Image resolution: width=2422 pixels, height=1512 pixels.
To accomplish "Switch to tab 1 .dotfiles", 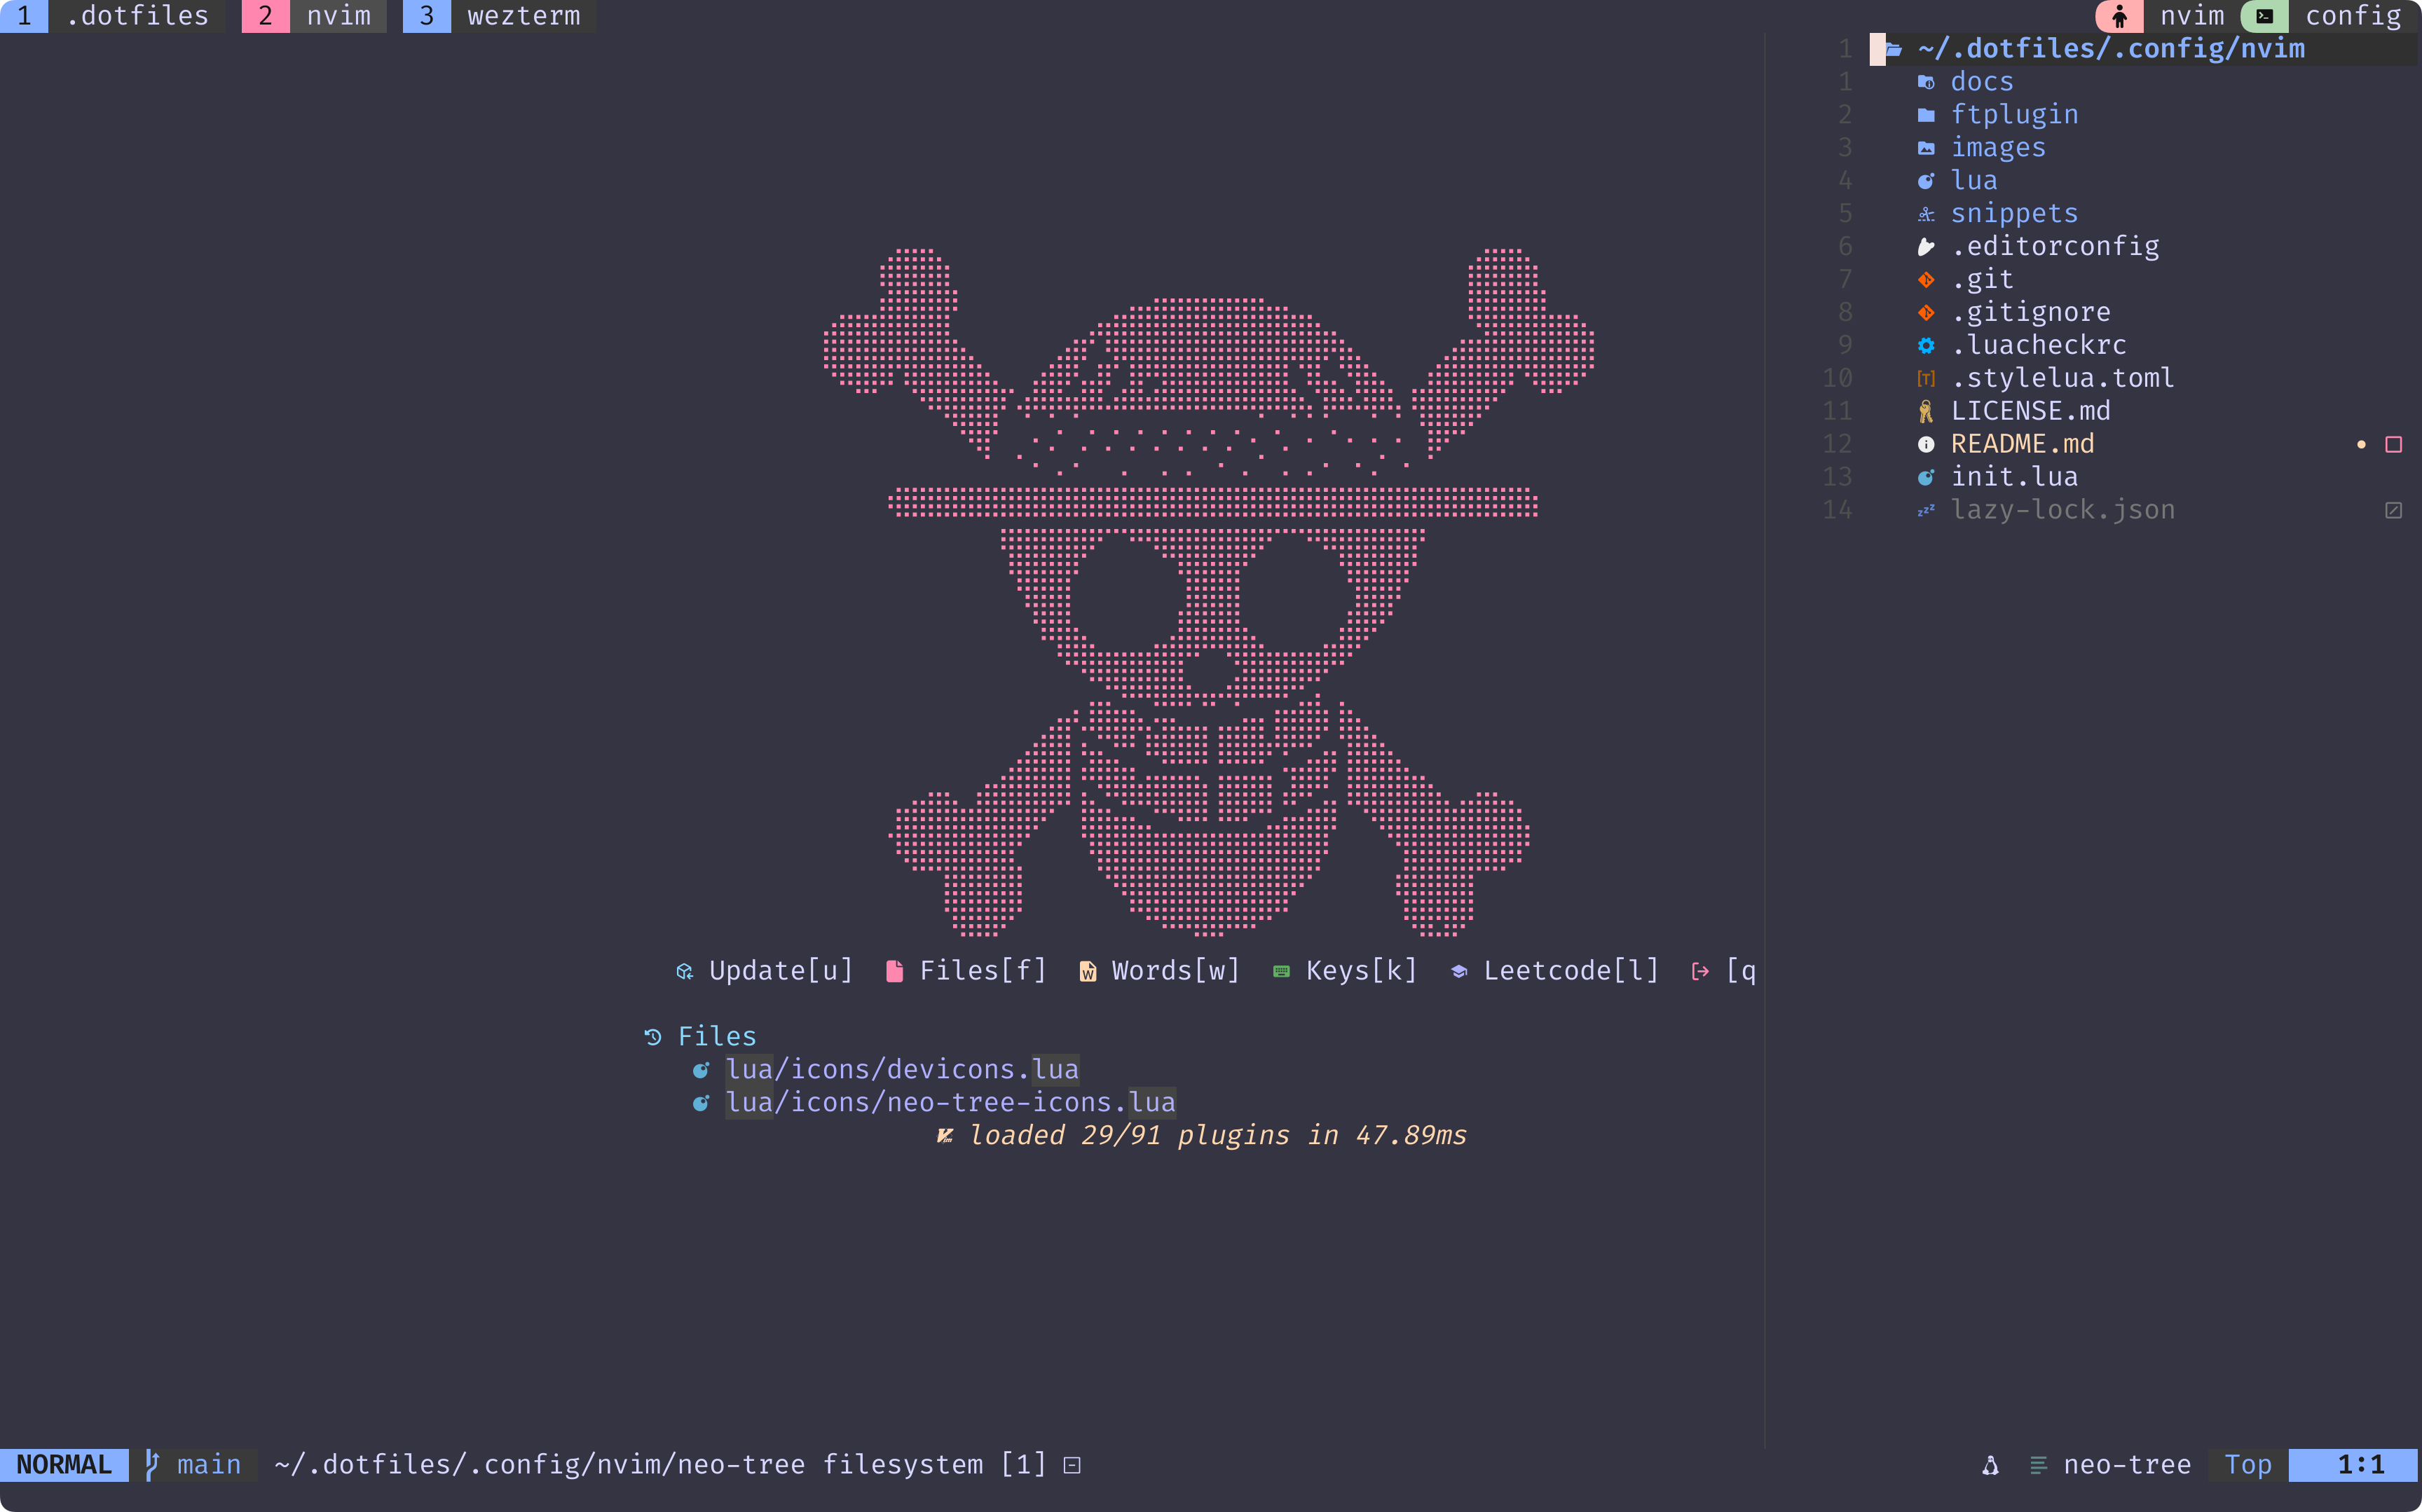I will click(x=137, y=16).
